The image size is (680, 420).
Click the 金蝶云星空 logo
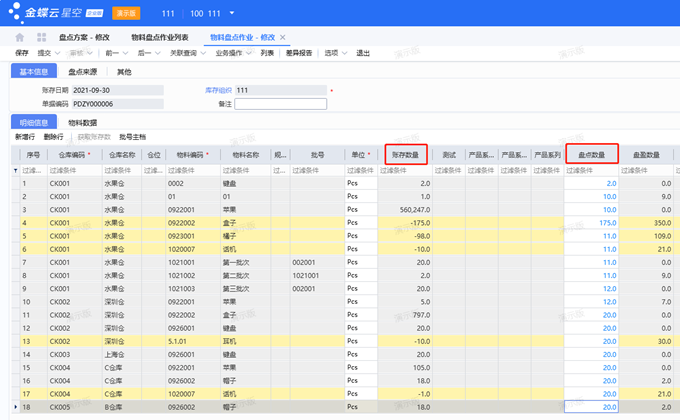click(49, 14)
